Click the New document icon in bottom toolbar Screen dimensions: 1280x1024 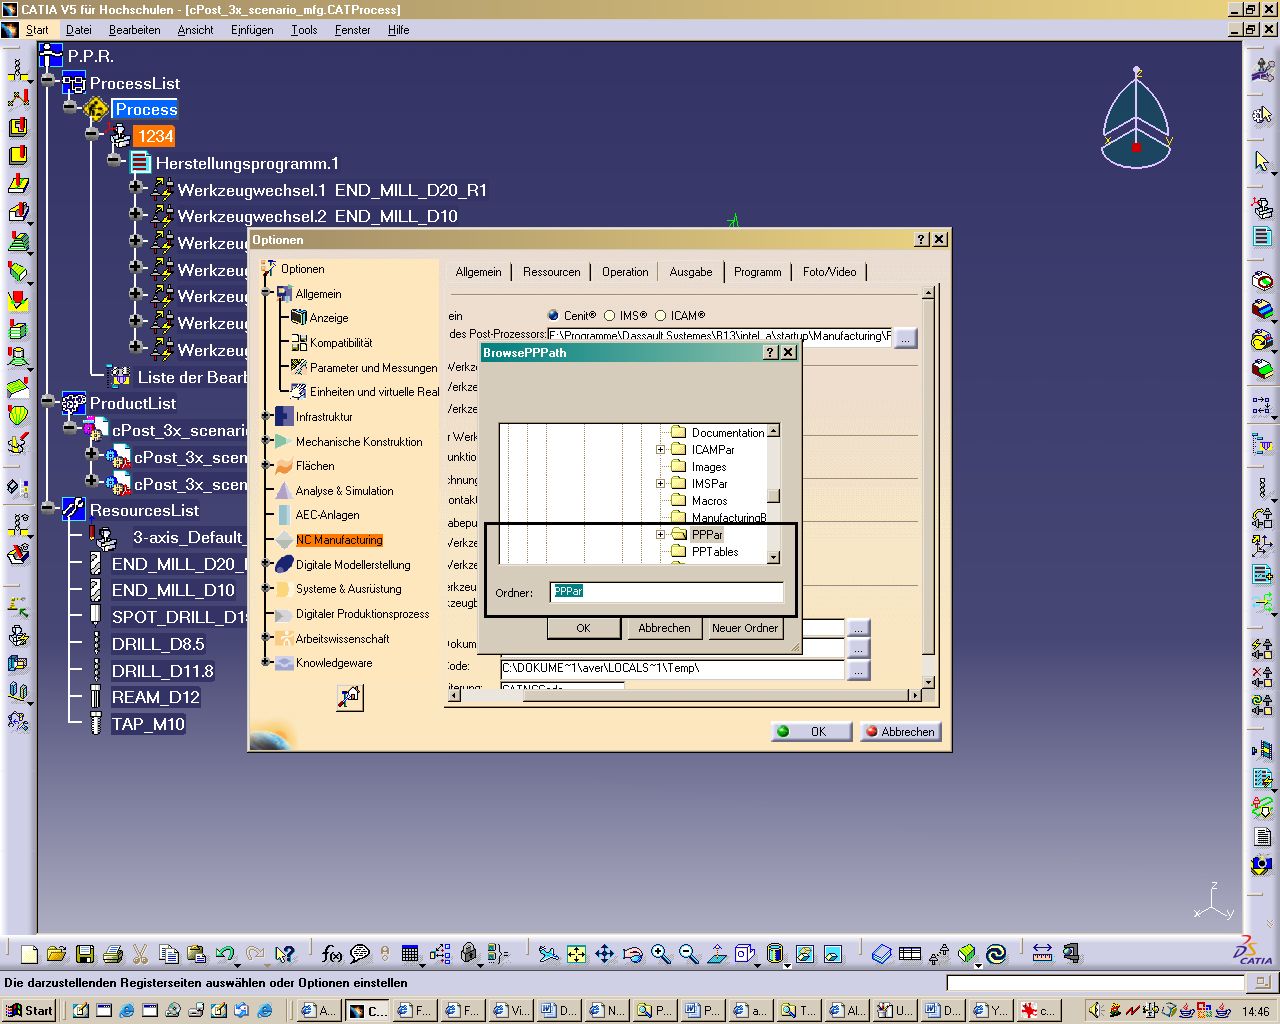[29, 954]
